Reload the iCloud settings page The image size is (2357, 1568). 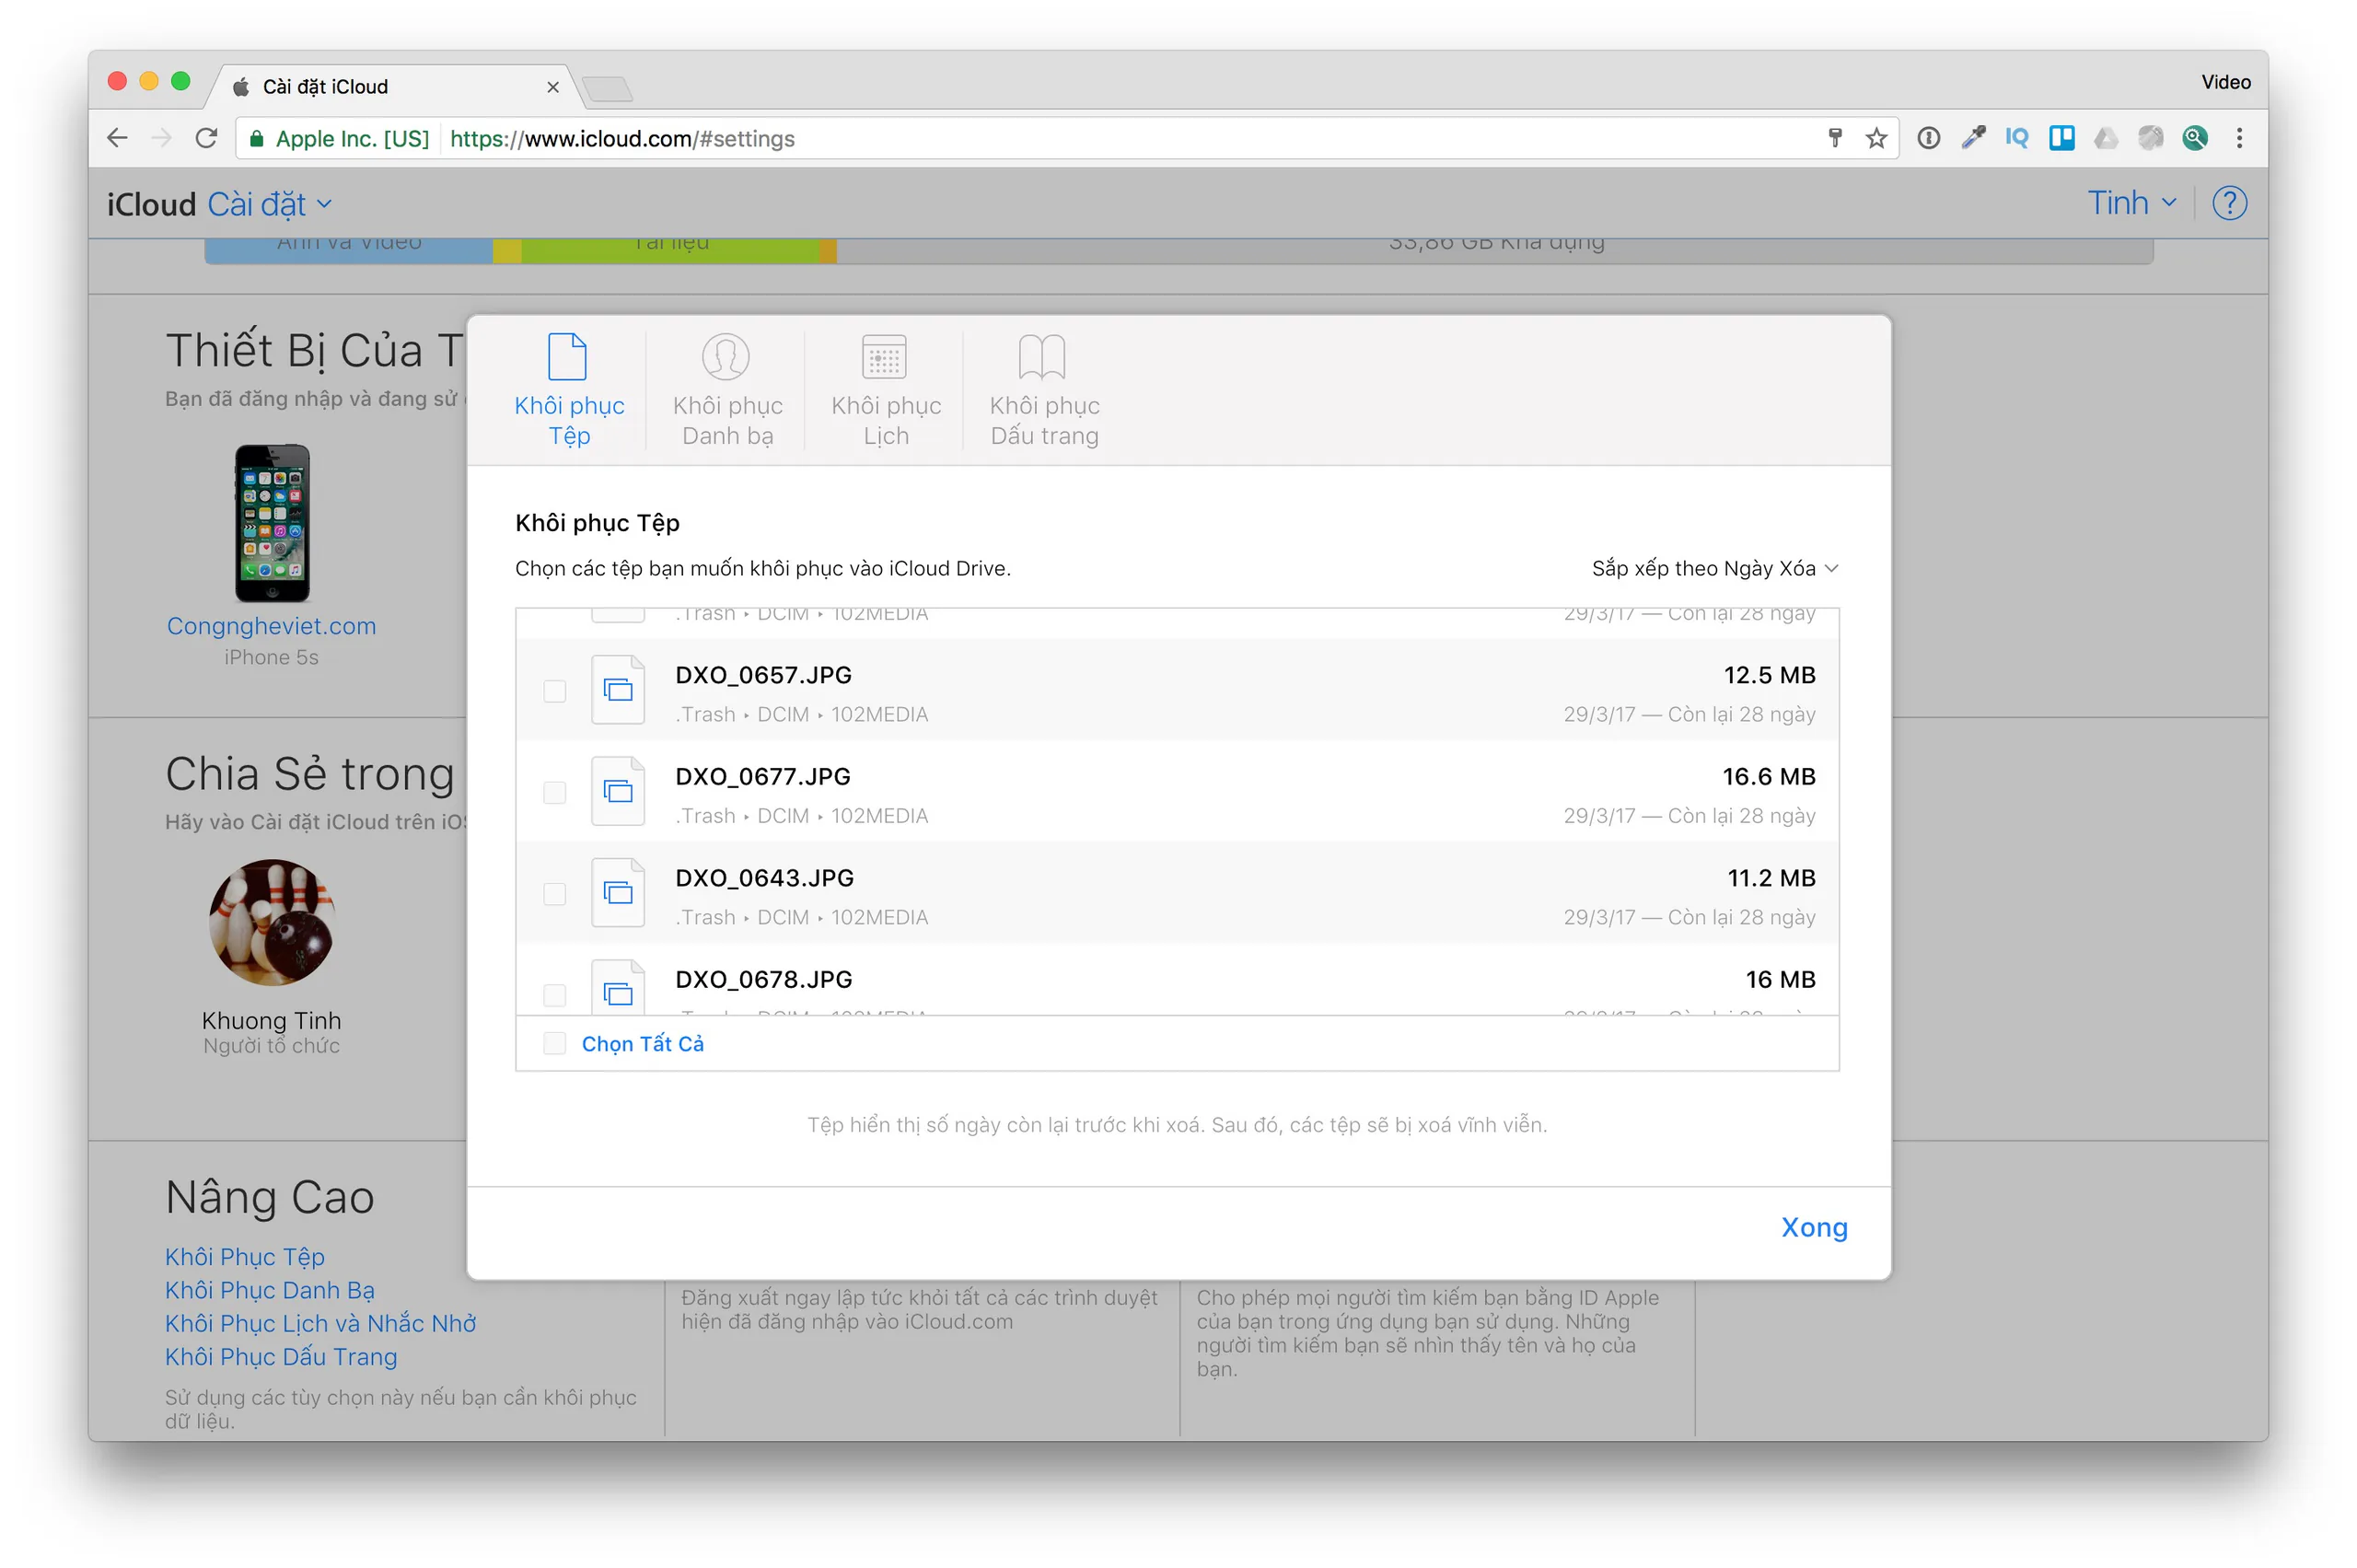[206, 138]
